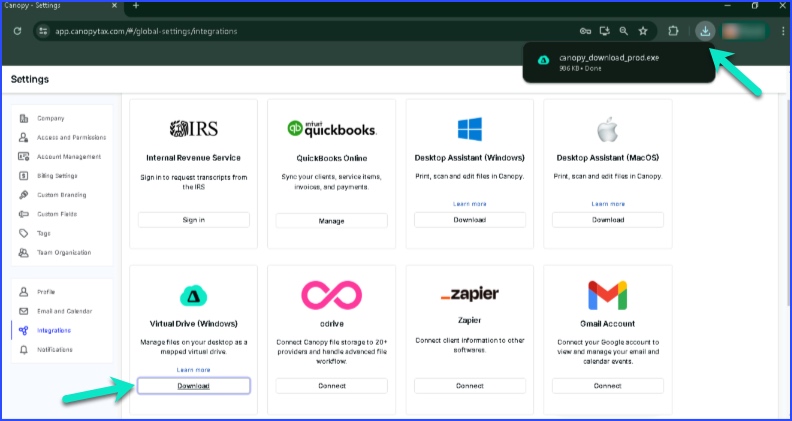Select Custom Branding in sidebar
The image size is (792, 421).
tap(62, 195)
